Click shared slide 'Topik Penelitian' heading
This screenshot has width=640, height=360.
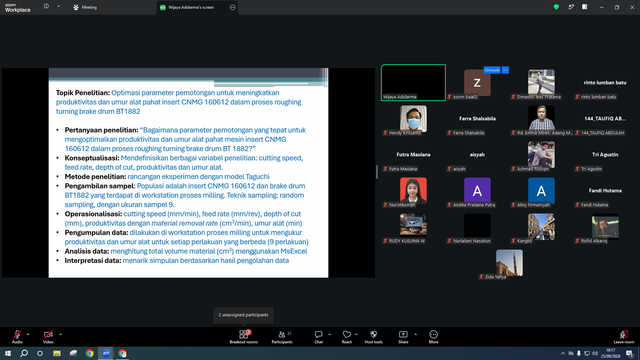click(83, 93)
